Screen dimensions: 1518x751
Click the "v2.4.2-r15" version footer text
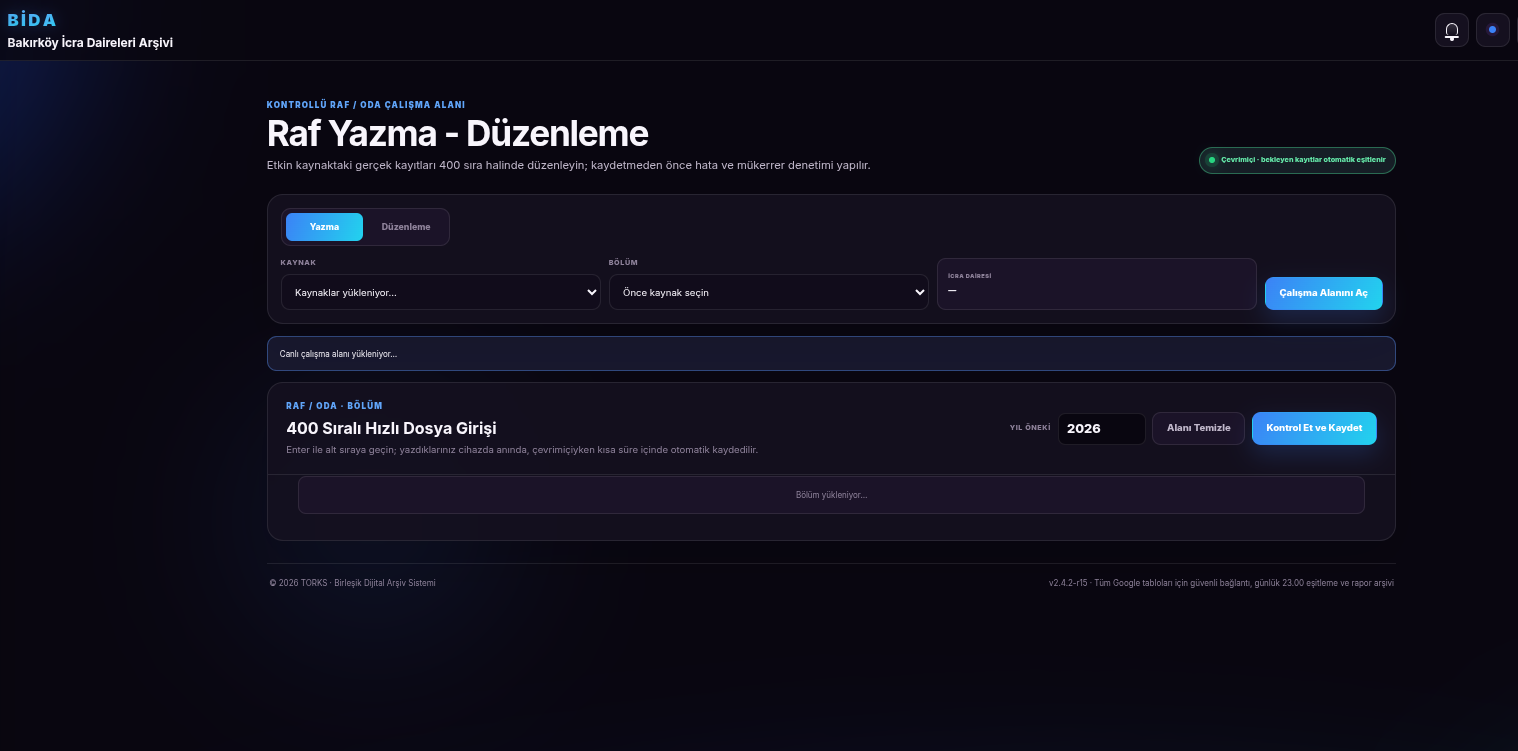pyautogui.click(x=1068, y=583)
